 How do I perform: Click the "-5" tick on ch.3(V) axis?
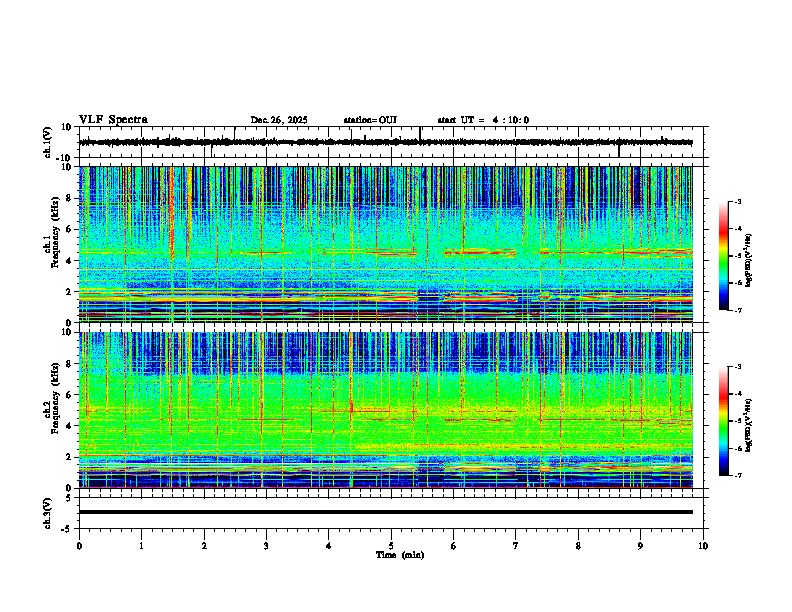coord(68,529)
